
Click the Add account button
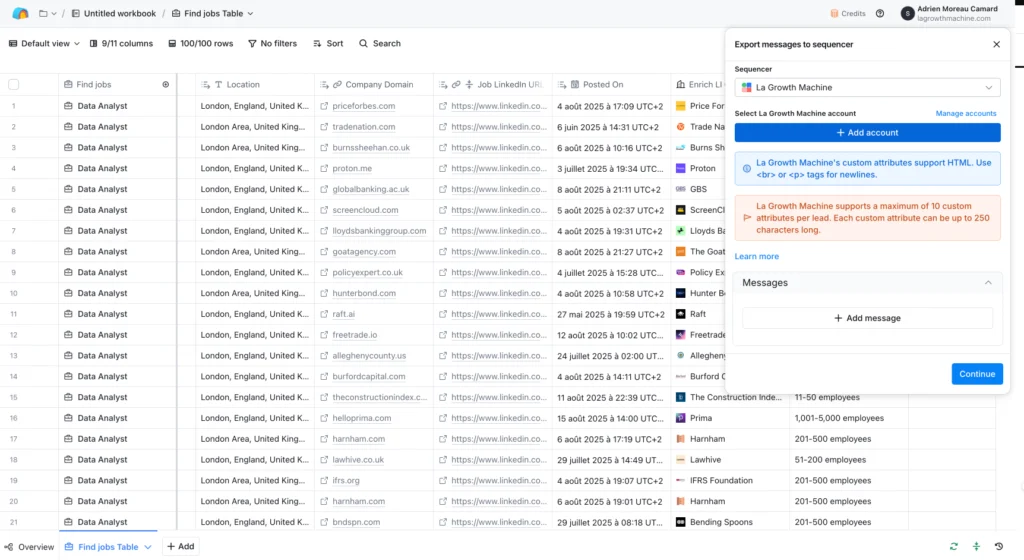pyautogui.click(x=867, y=132)
